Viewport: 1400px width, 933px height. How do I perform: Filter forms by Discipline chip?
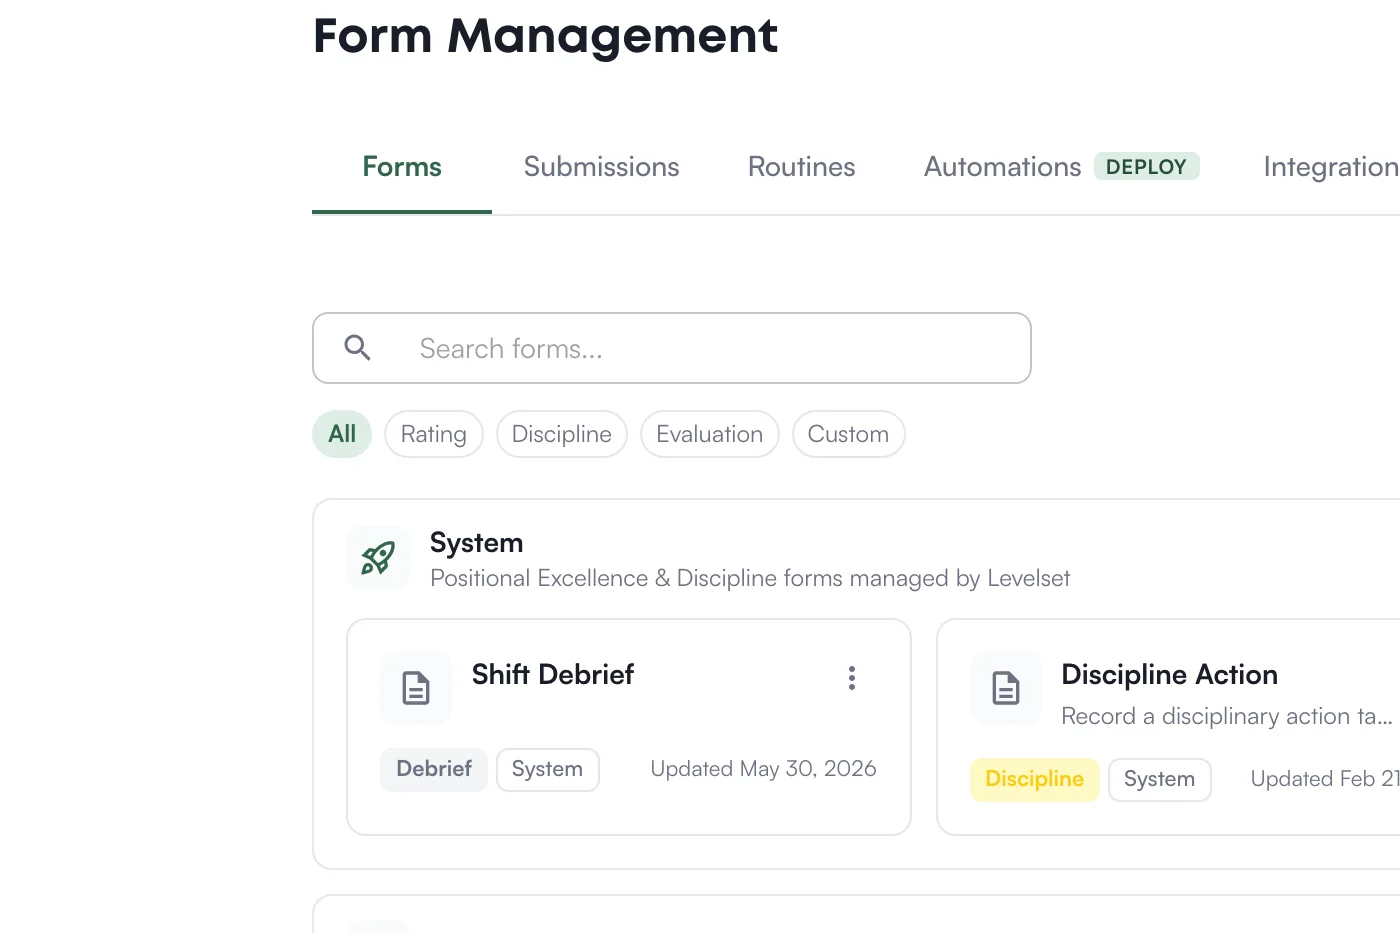[562, 434]
